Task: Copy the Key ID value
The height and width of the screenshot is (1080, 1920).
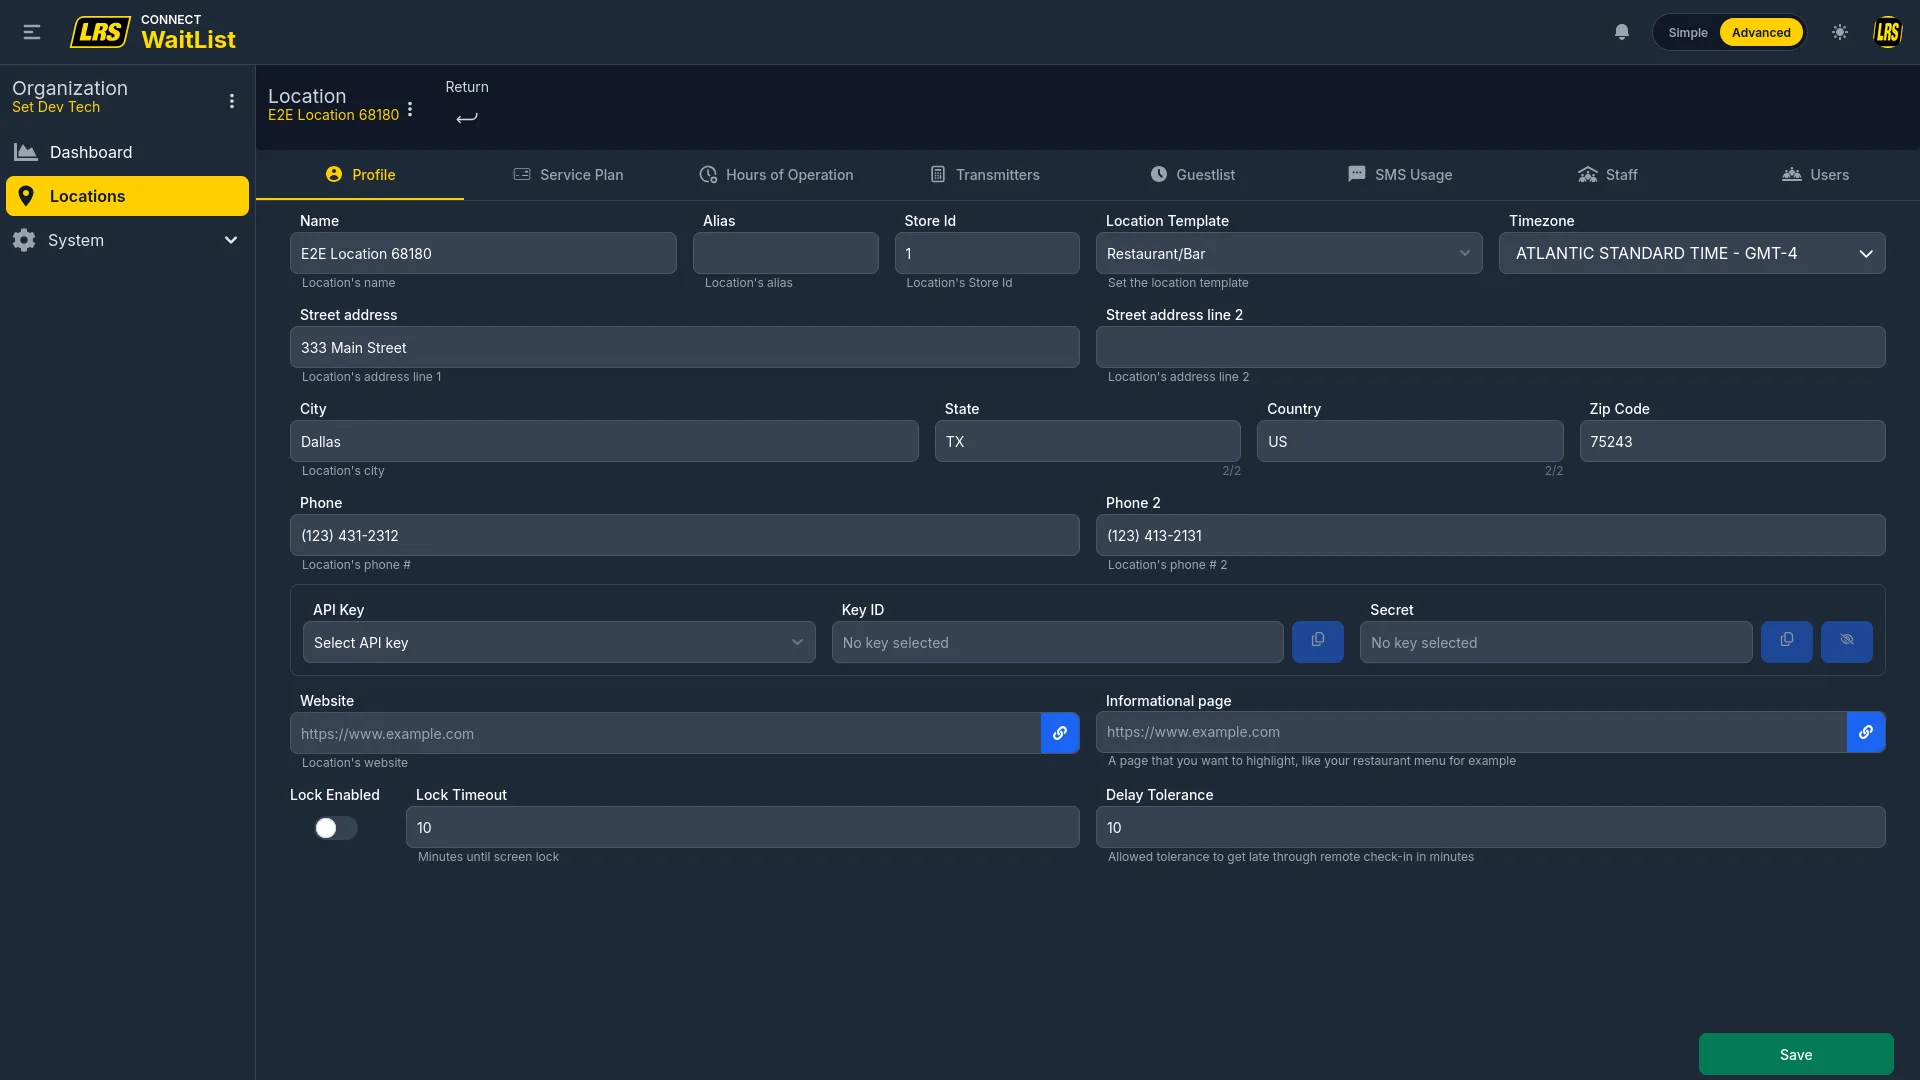Action: (1318, 641)
